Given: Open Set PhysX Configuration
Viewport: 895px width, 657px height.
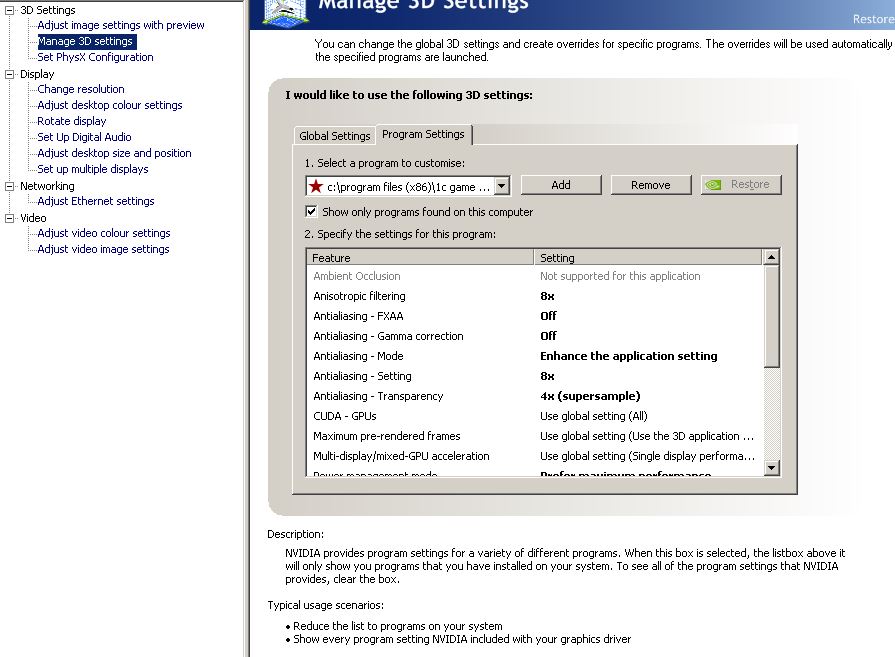Looking at the screenshot, I should [x=95, y=57].
